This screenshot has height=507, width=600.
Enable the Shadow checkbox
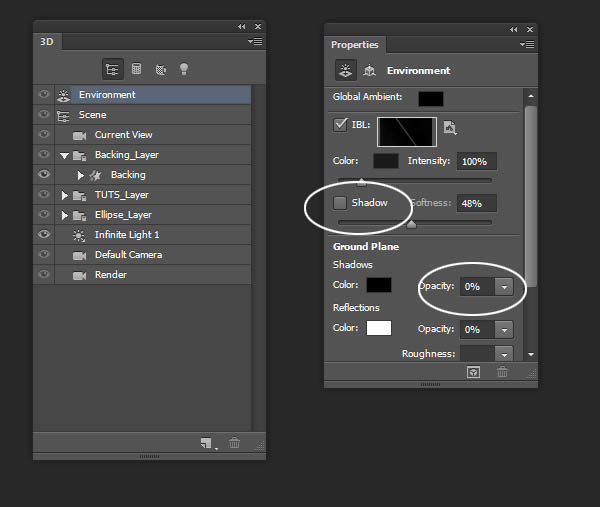pos(340,203)
